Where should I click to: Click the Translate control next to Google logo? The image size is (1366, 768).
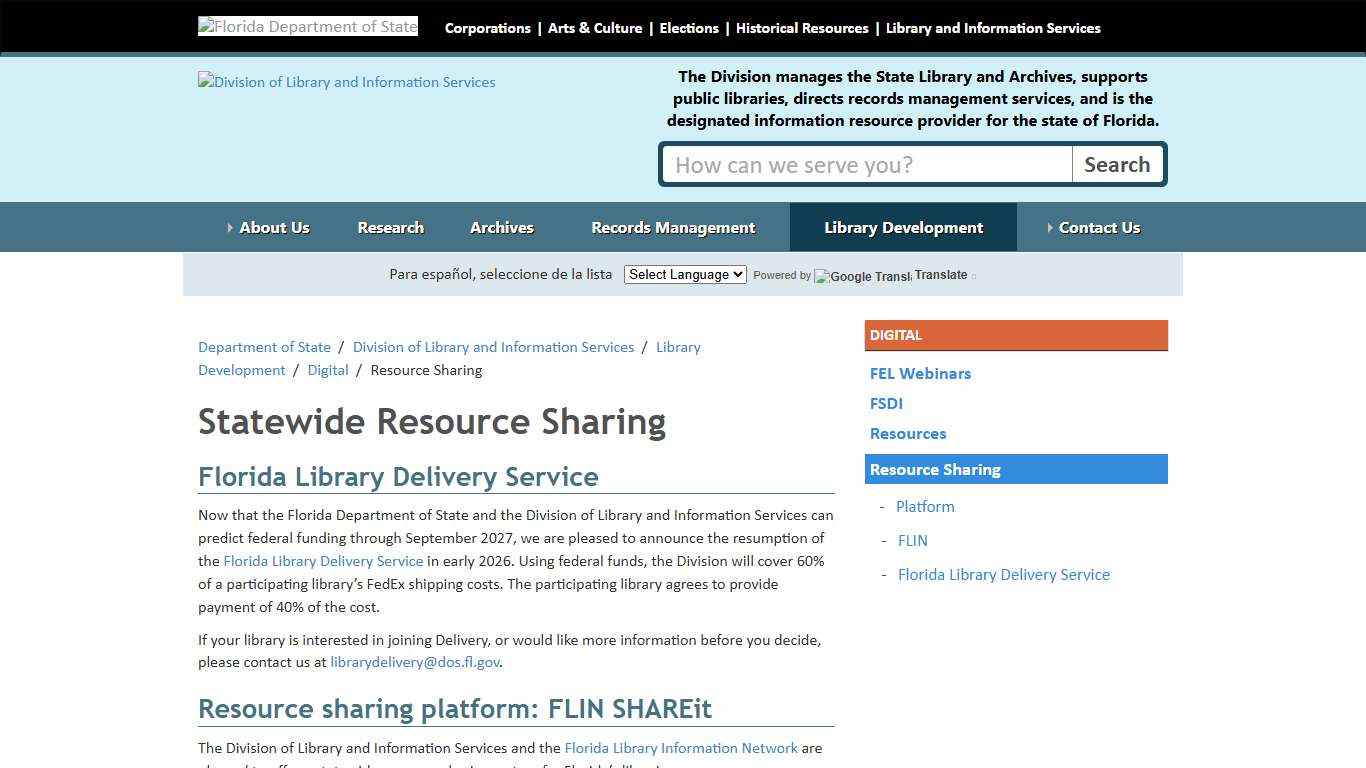point(941,274)
